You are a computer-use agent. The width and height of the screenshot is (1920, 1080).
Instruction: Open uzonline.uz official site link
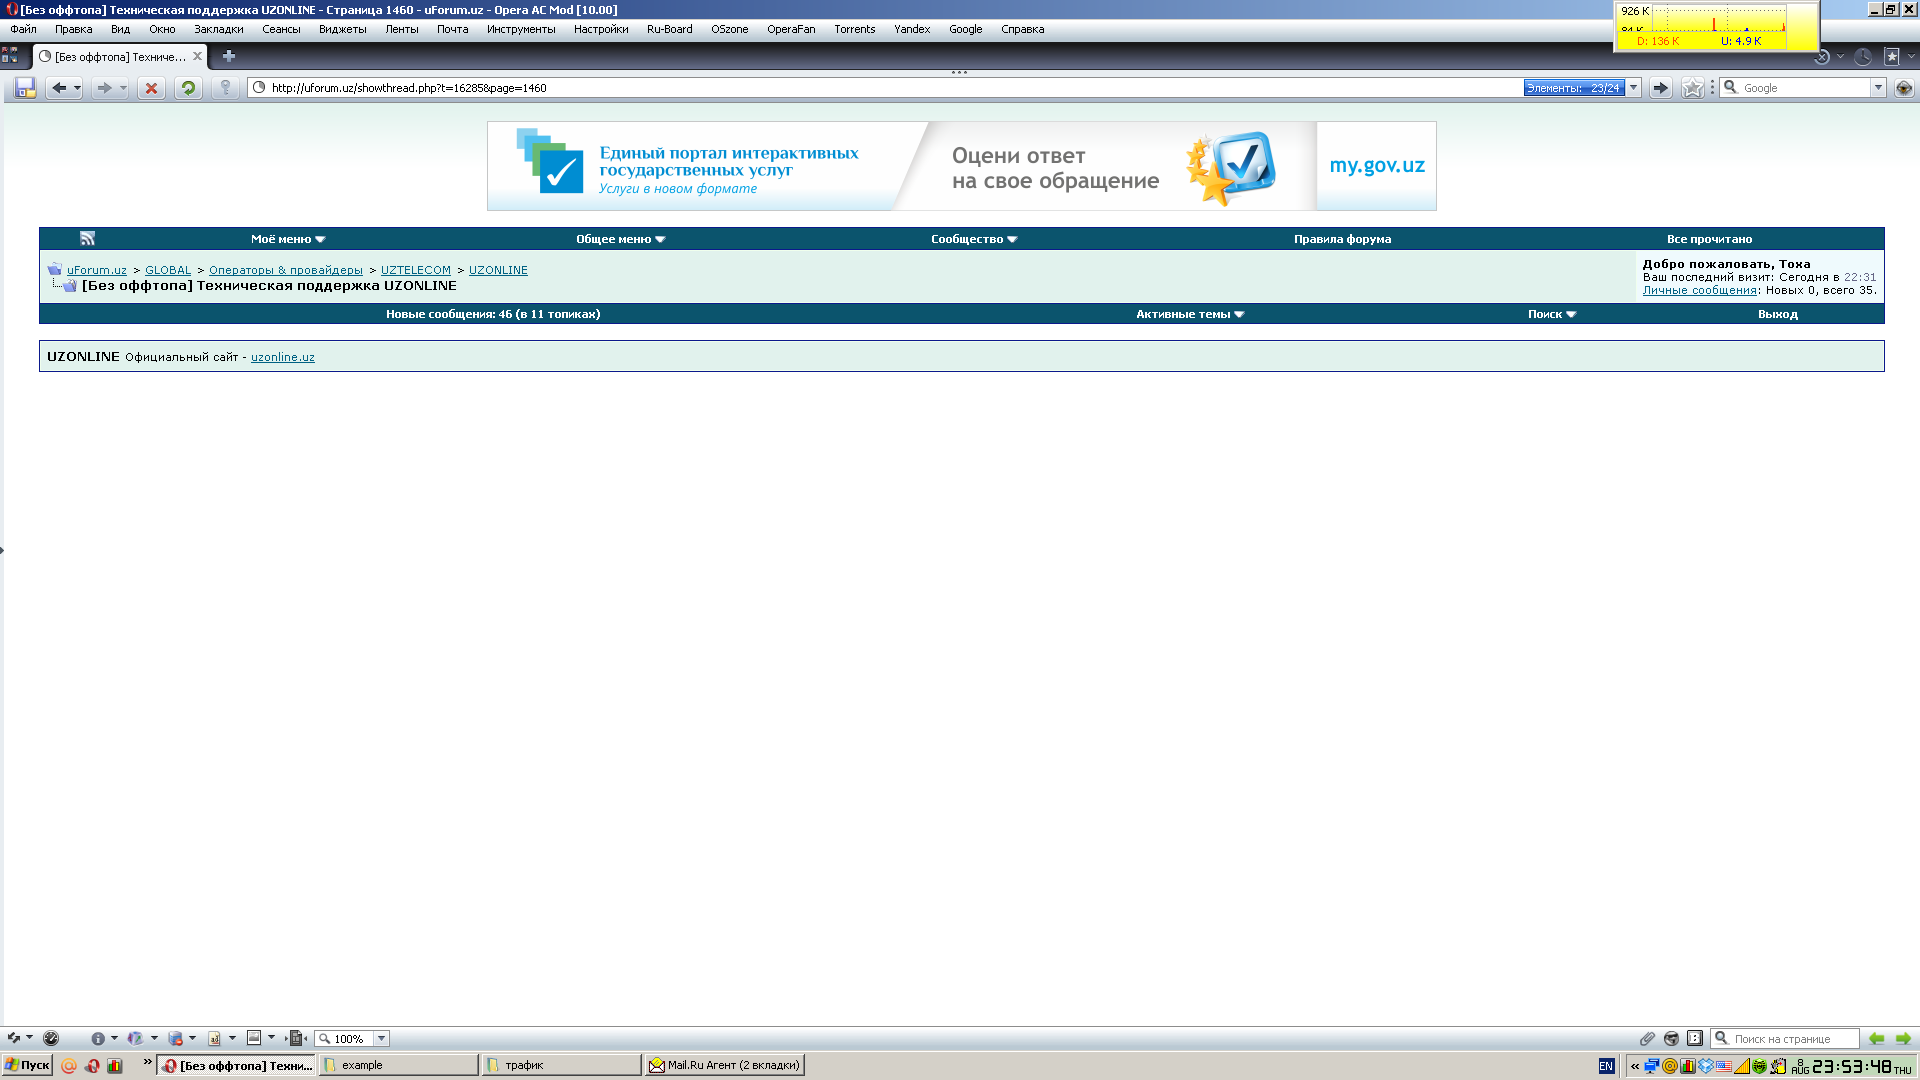pyautogui.click(x=283, y=357)
